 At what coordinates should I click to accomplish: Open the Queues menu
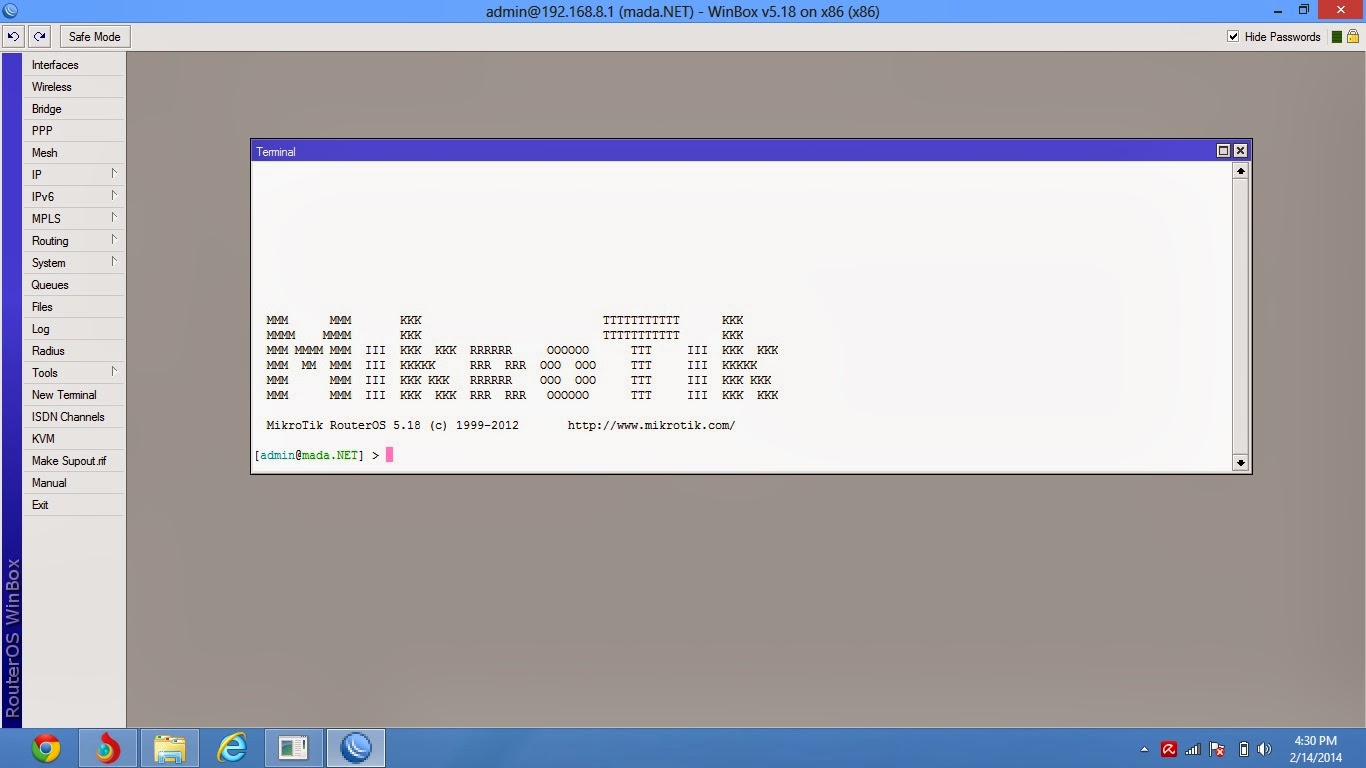(74, 285)
